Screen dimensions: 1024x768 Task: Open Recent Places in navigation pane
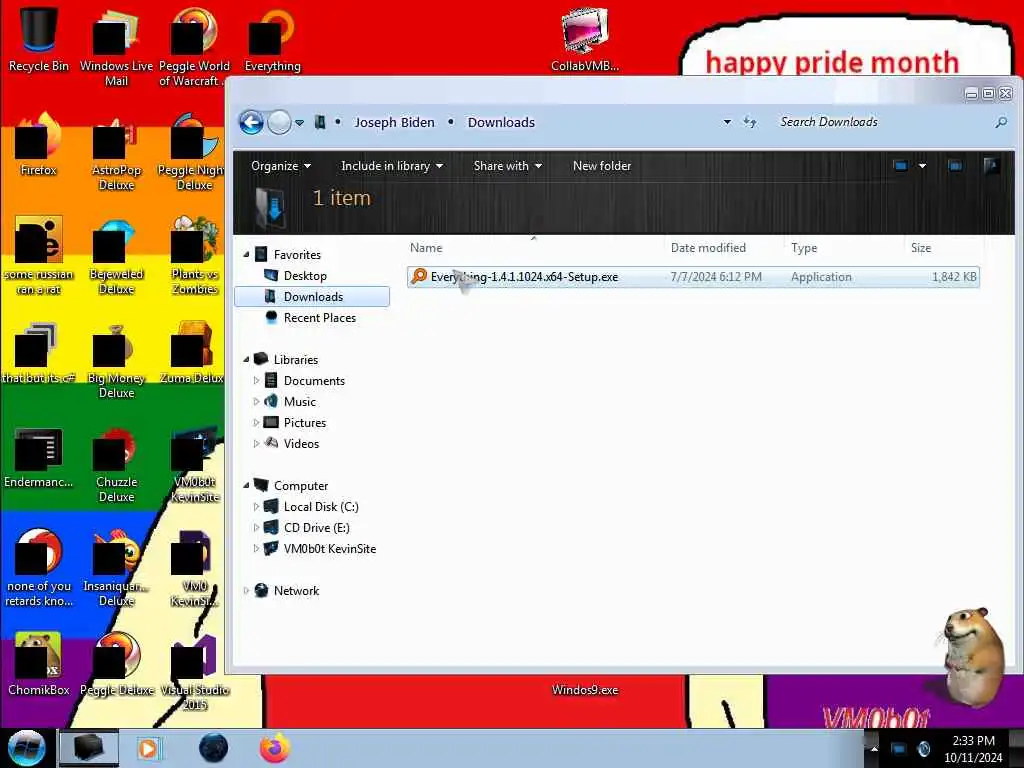tap(319, 318)
